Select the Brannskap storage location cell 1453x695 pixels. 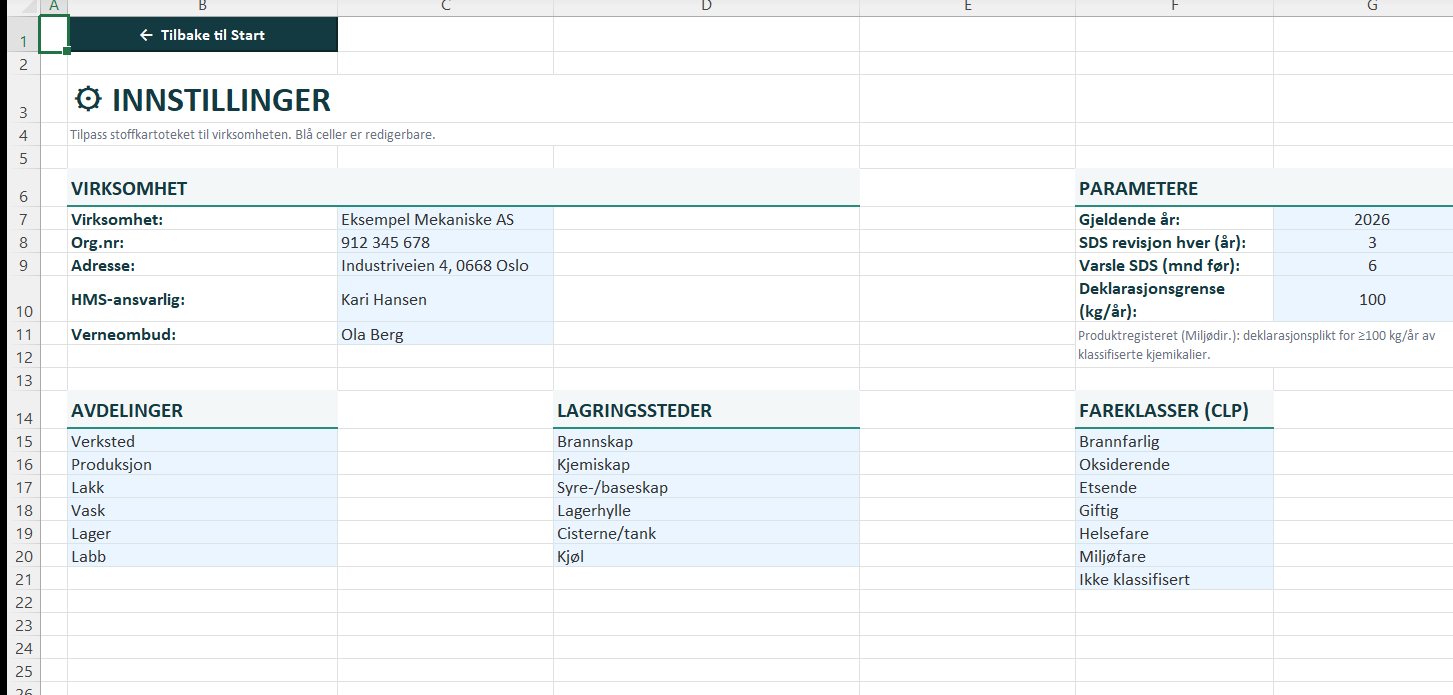click(x=706, y=441)
